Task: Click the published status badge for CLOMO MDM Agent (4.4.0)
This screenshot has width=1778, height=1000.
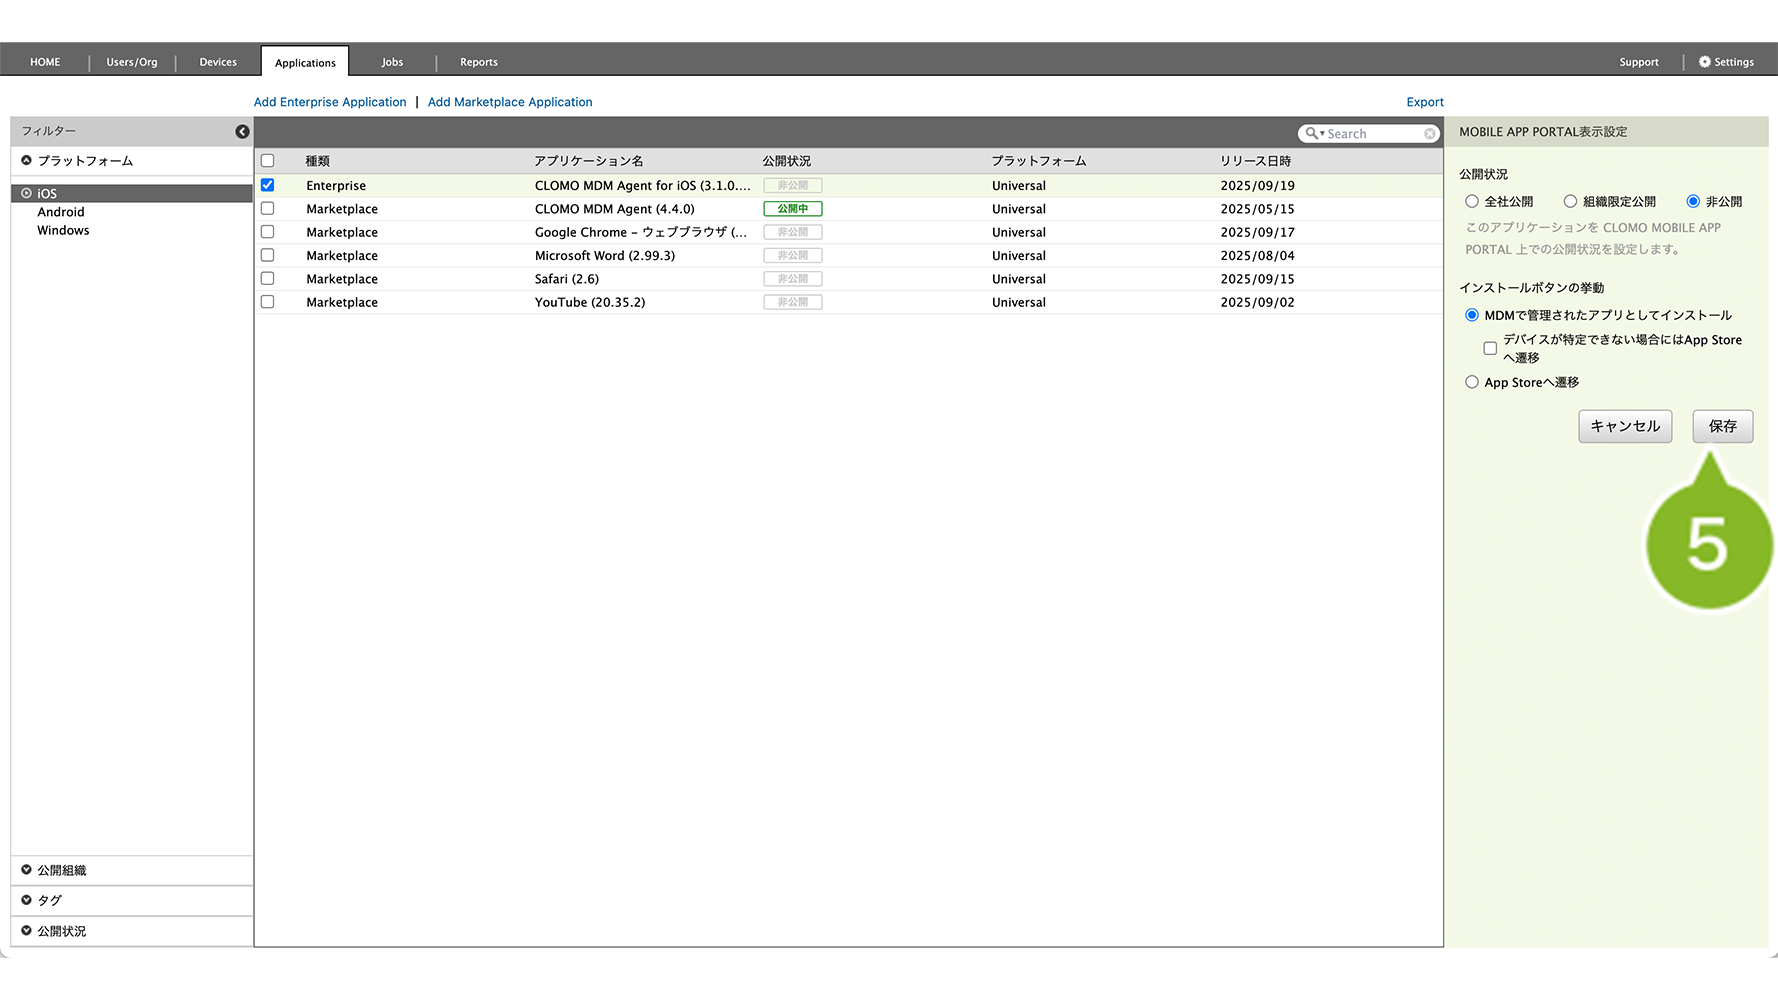Action: (x=792, y=209)
